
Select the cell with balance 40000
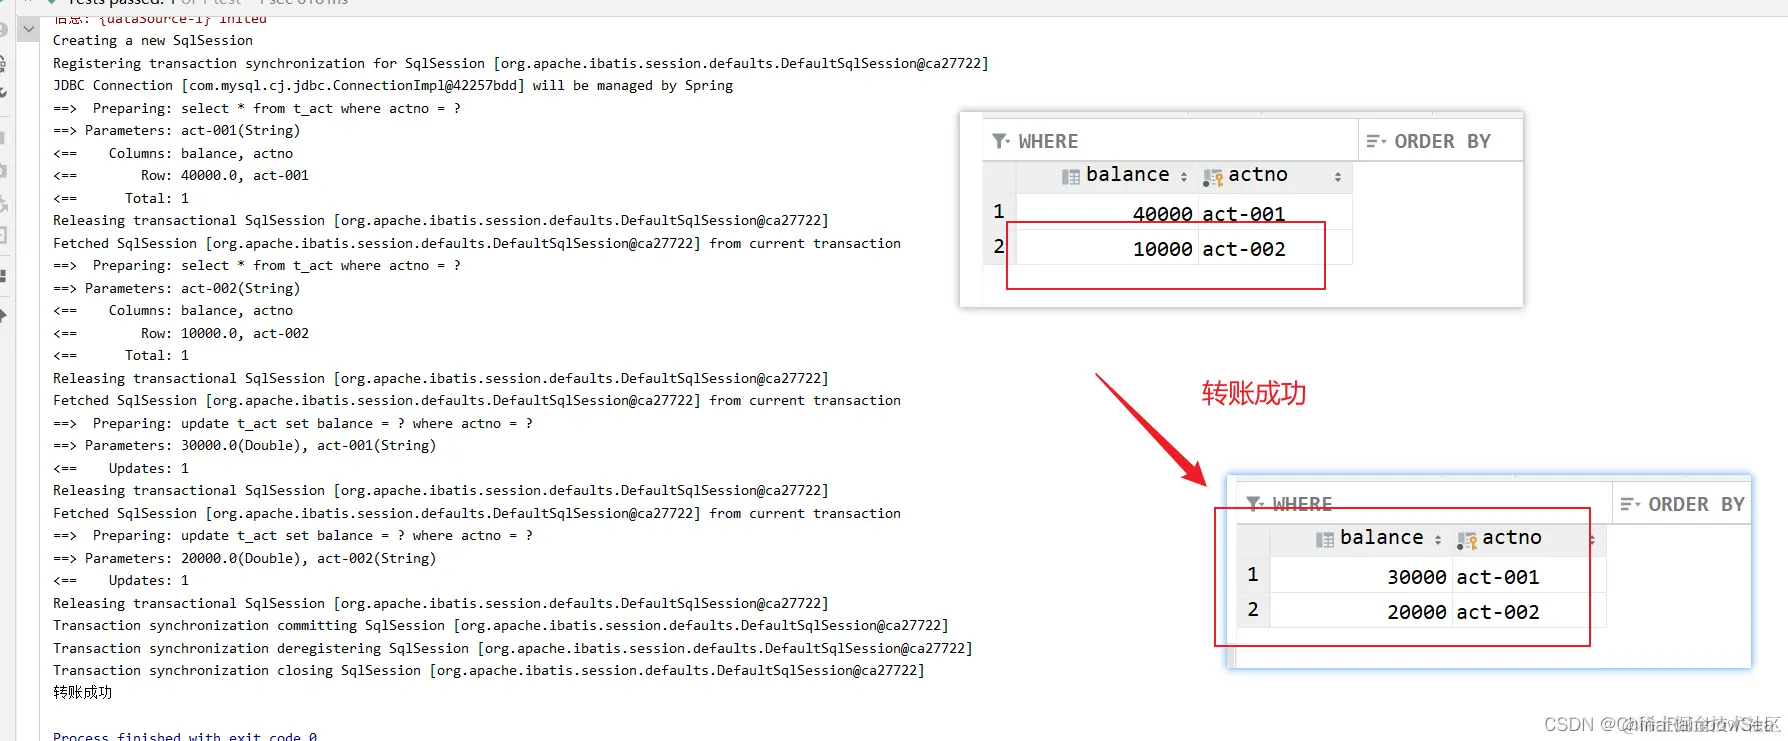tap(1106, 213)
